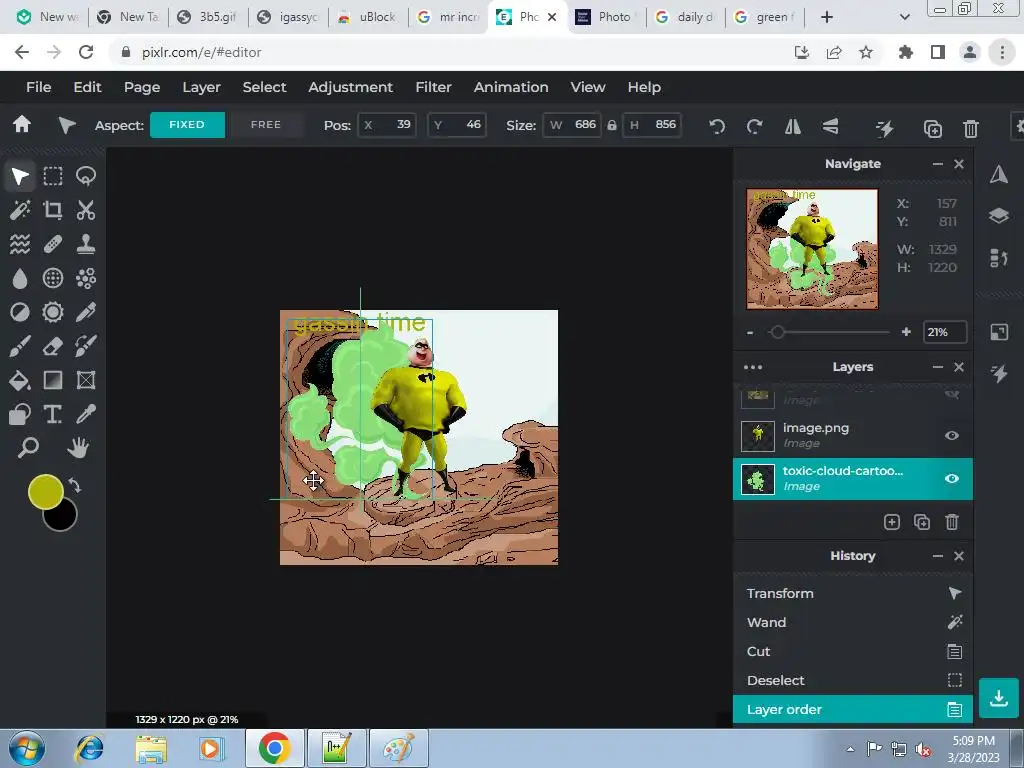Zoom out with Navigate minus button
Viewport: 1024px width, 768px height.
[750, 333]
